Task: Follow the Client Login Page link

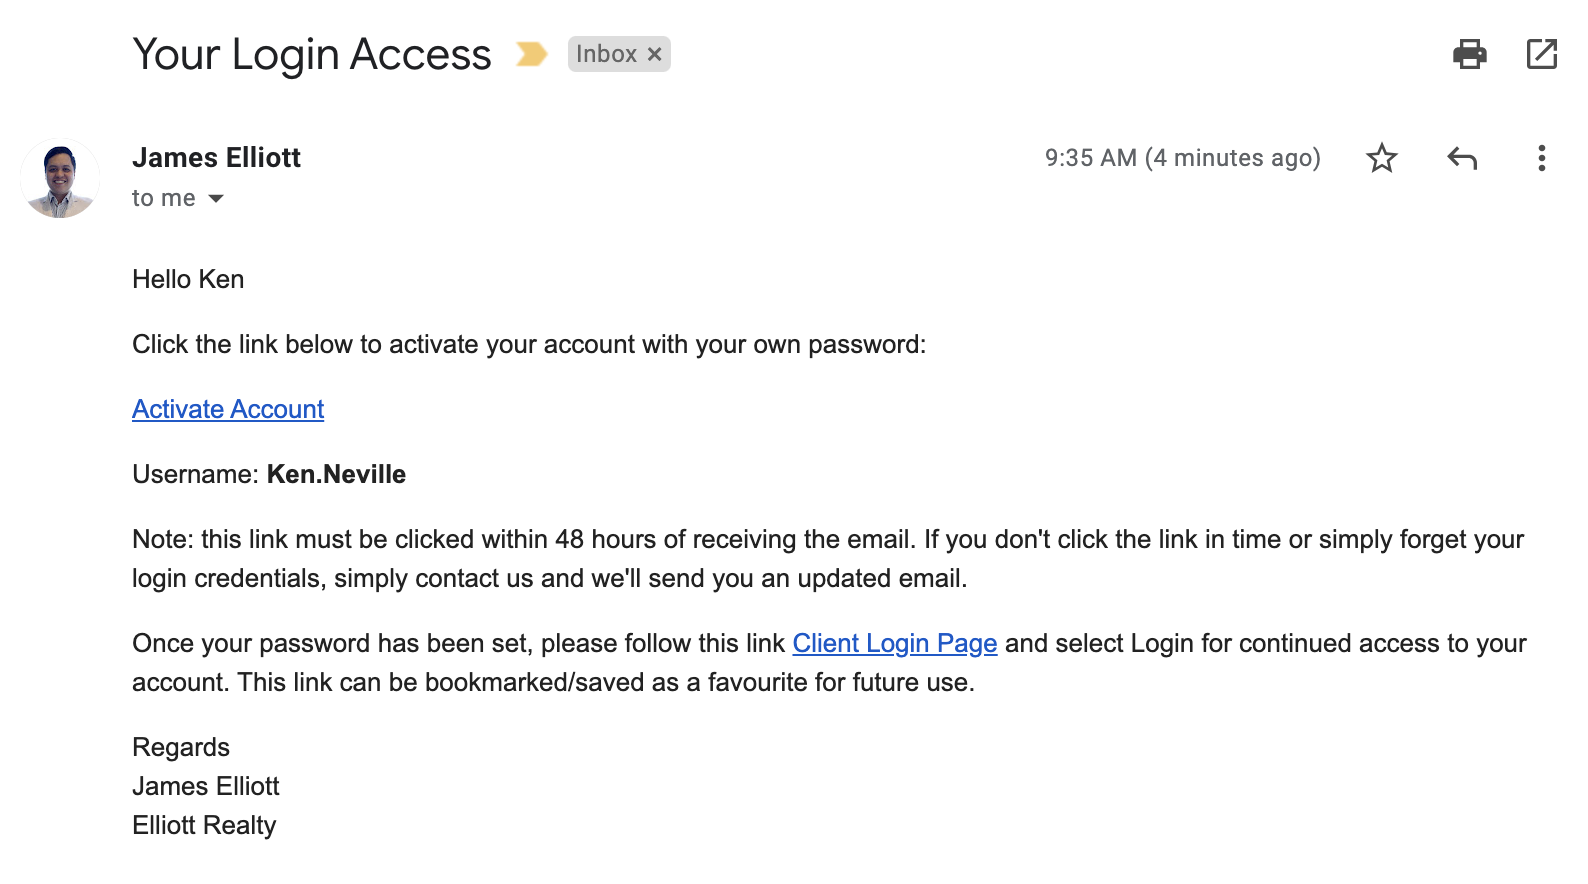Action: 895,643
